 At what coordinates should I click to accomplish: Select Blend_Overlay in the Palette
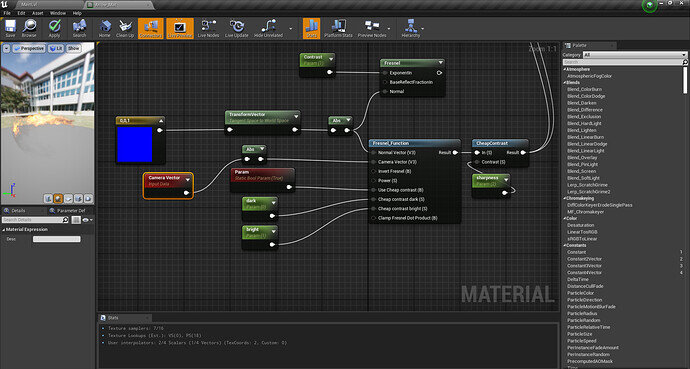(x=582, y=157)
